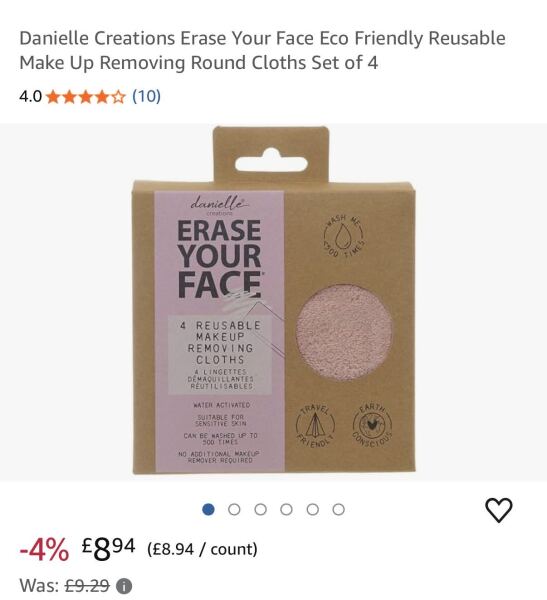Jump to the fourth carousel image dot
547x600 pixels.
click(x=286, y=510)
